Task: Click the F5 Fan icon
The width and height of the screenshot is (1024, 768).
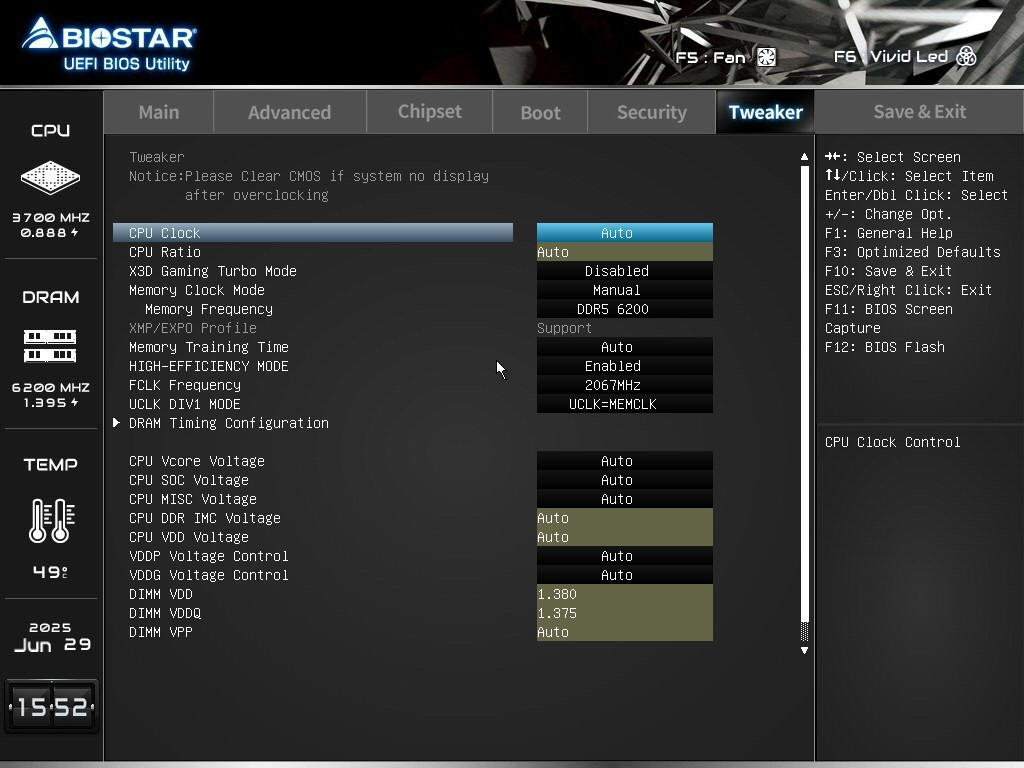Action: (x=766, y=57)
